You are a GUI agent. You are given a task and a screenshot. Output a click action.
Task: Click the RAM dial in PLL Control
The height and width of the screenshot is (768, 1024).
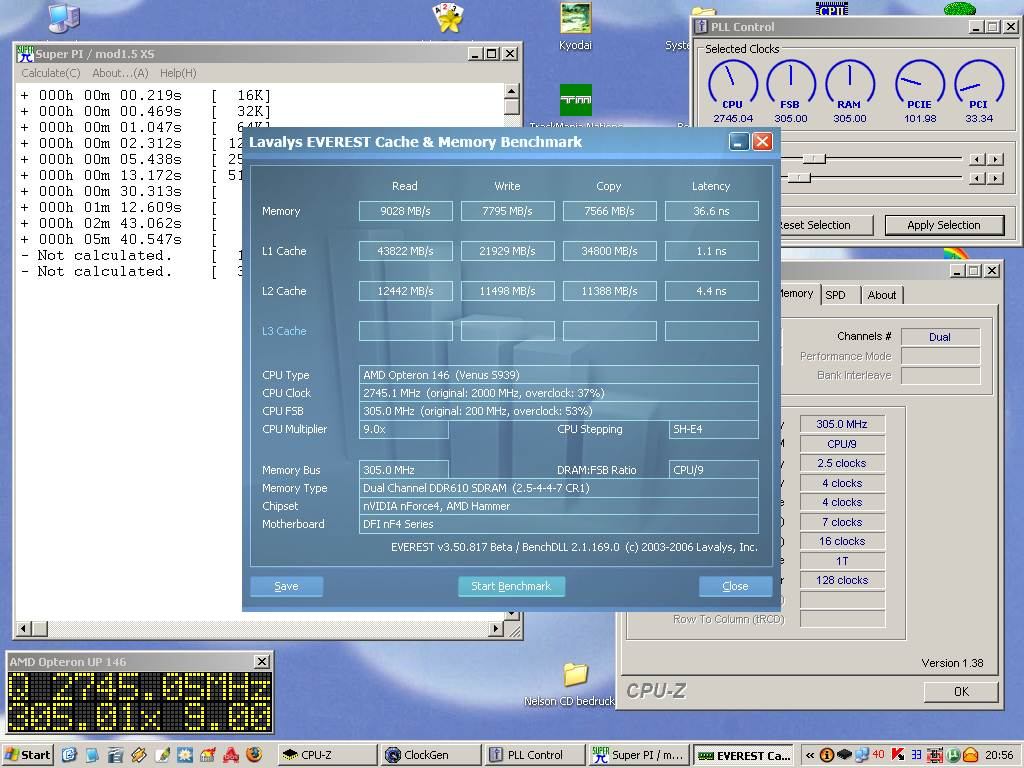click(849, 84)
